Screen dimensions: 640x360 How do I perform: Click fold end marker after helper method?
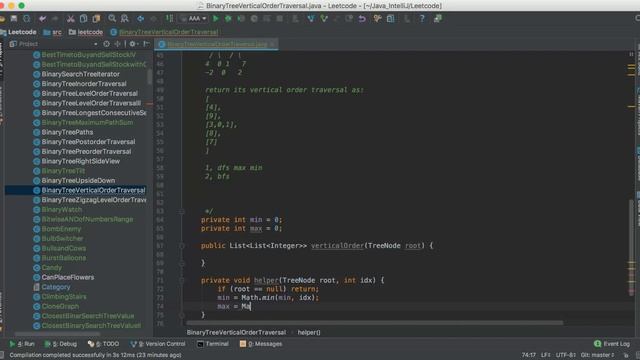click(182, 315)
